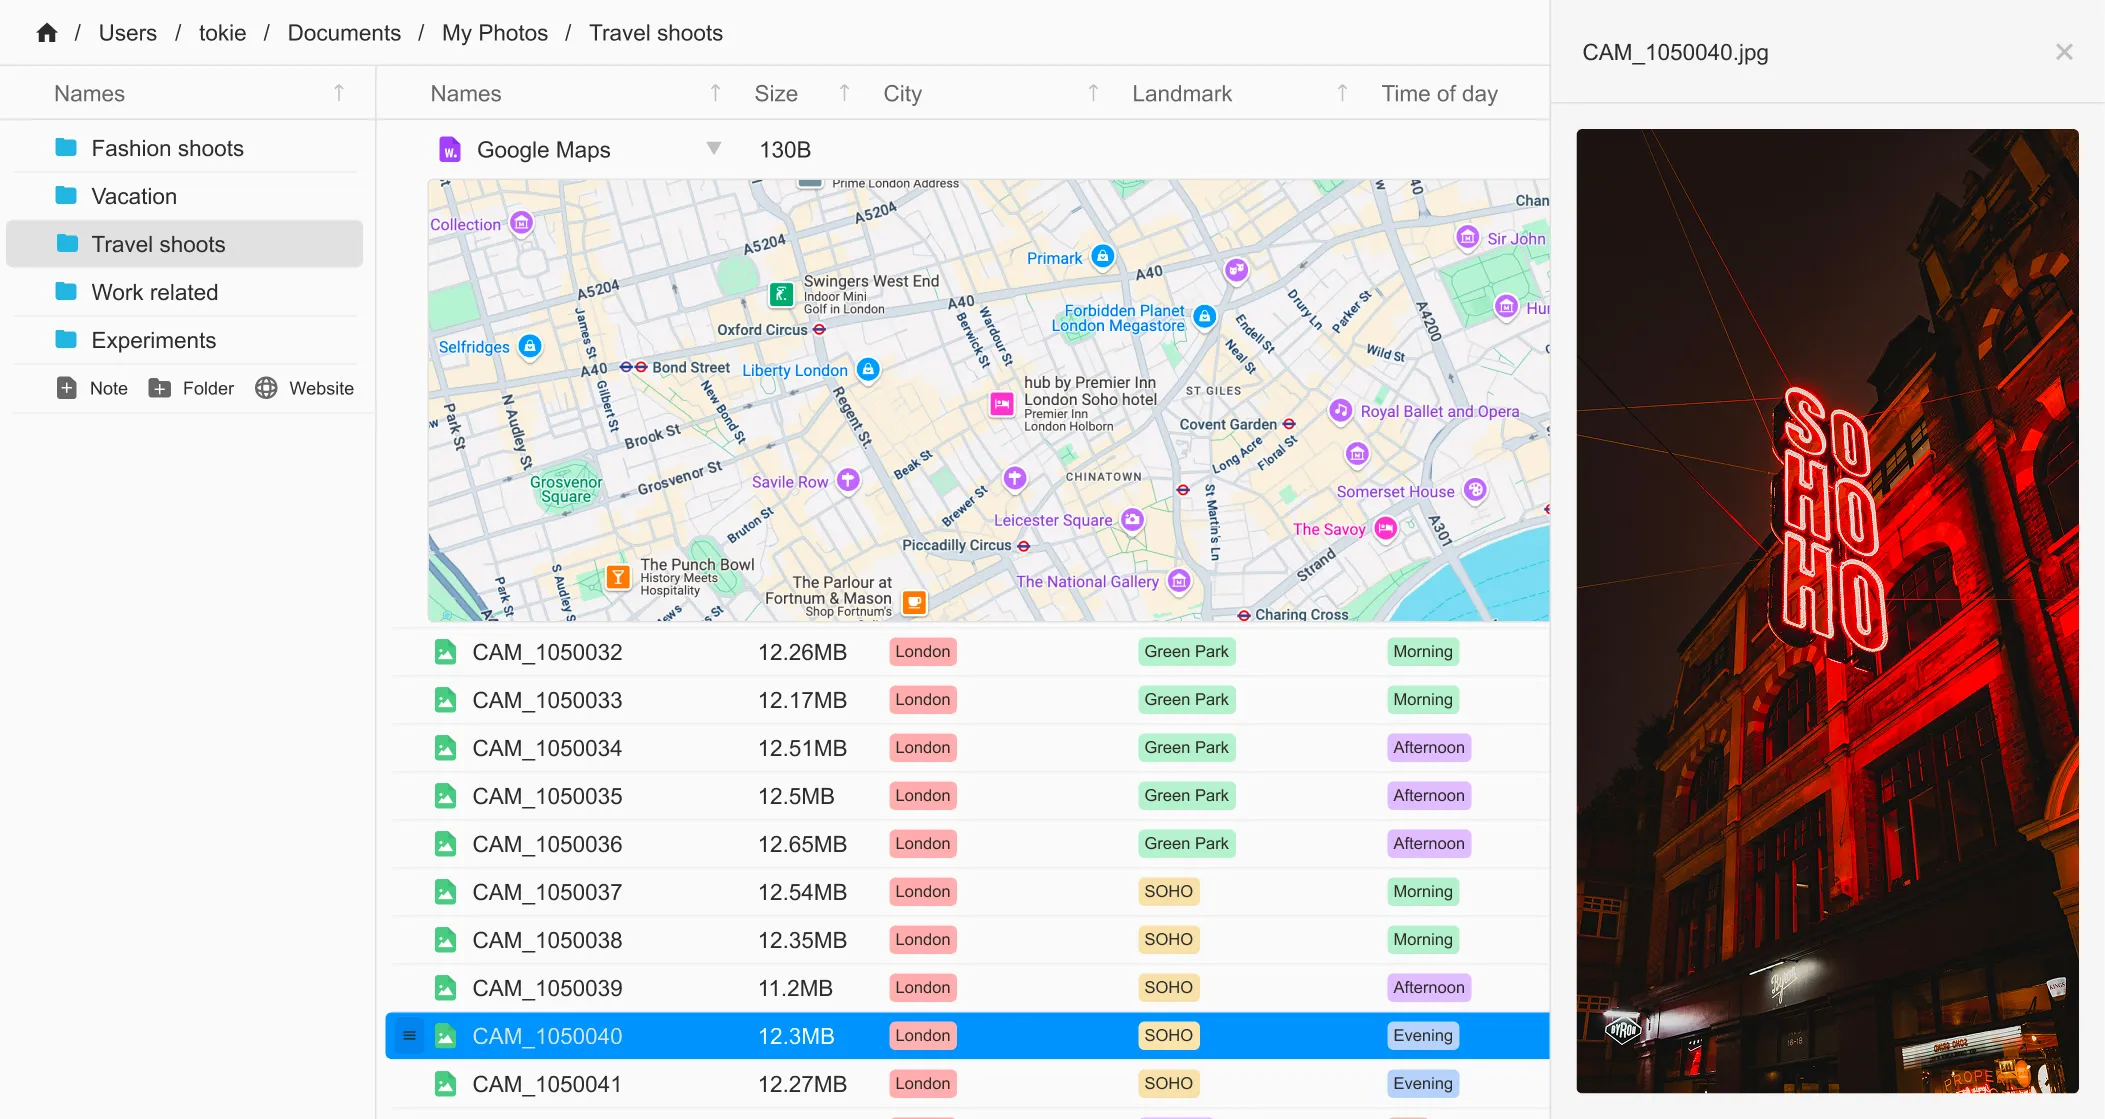Click The National Gallery museum pin
Image resolution: width=2105 pixels, height=1119 pixels.
coord(1180,581)
